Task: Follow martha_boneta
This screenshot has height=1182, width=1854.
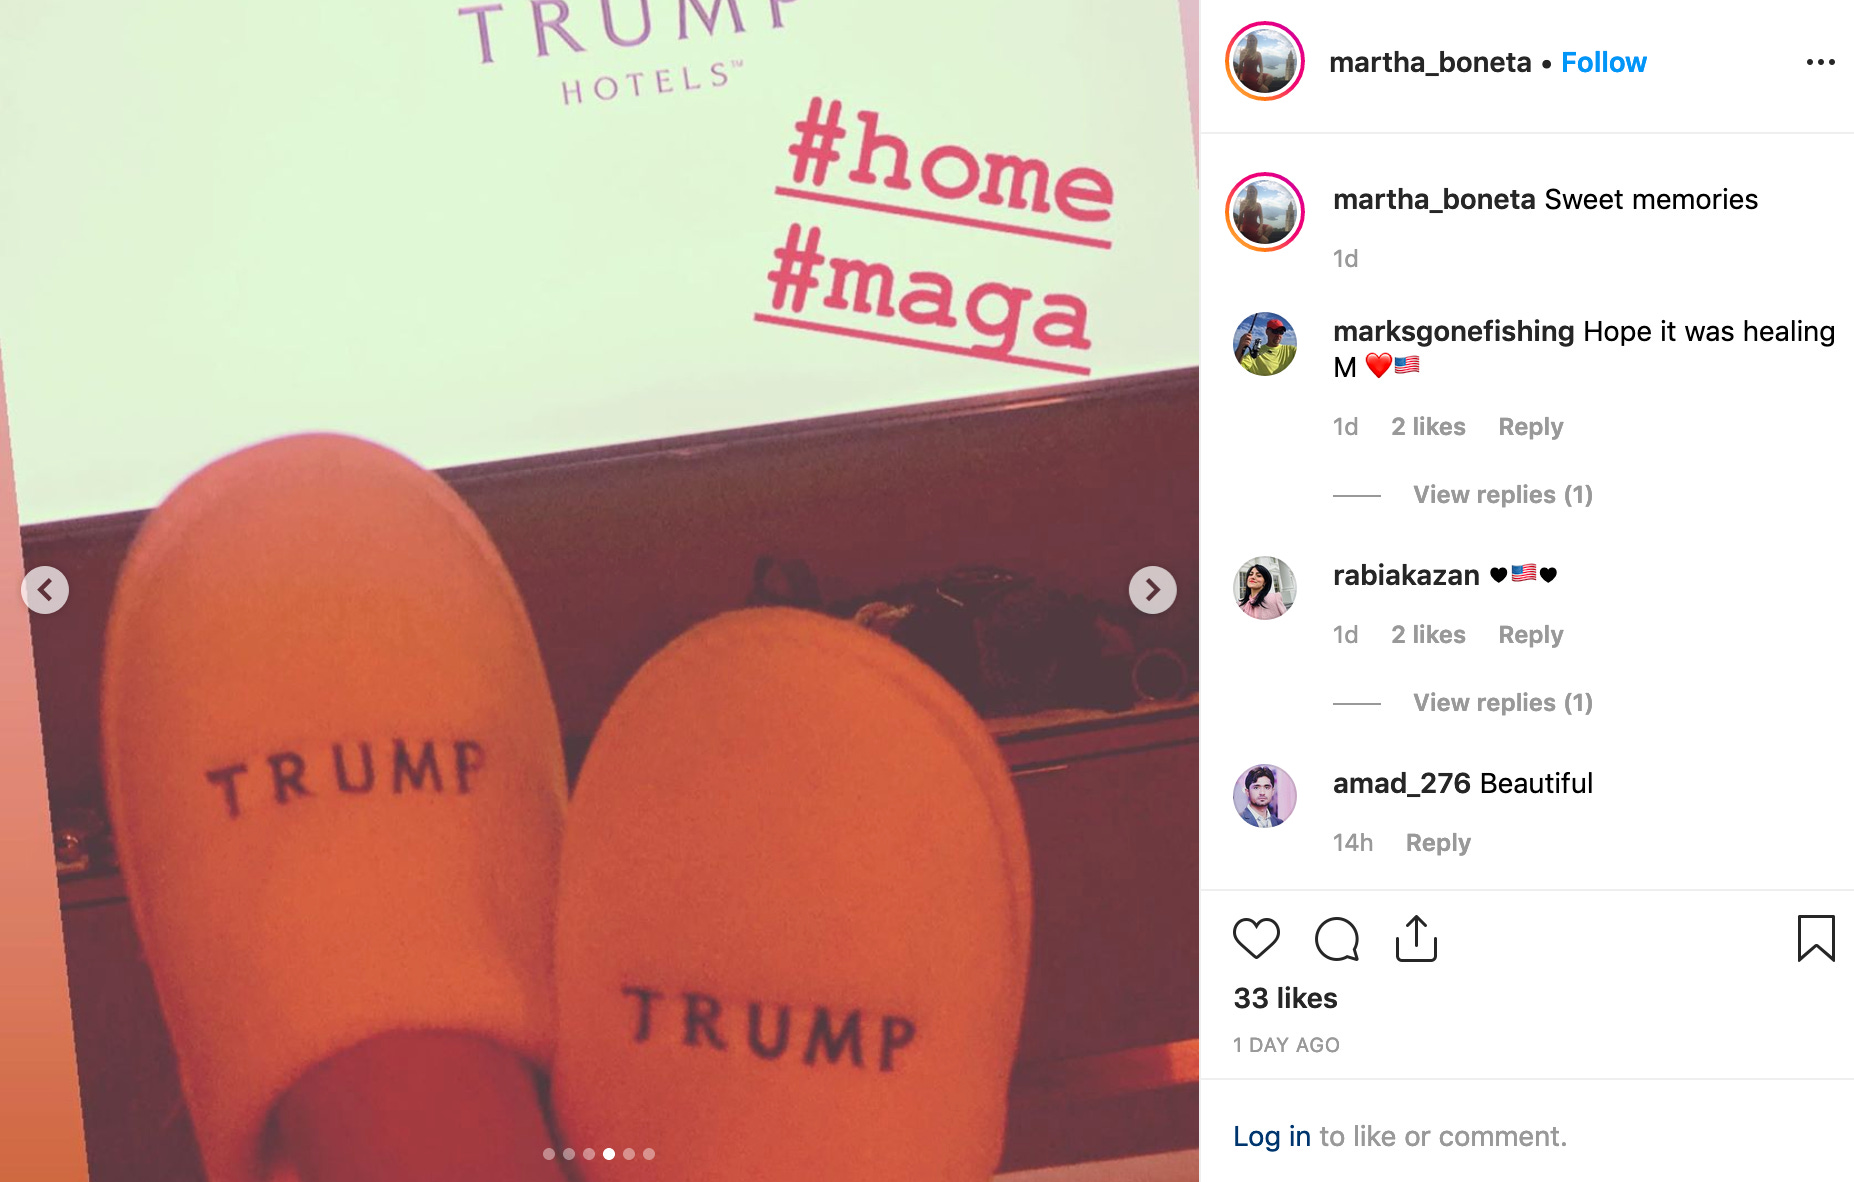Action: point(1603,62)
